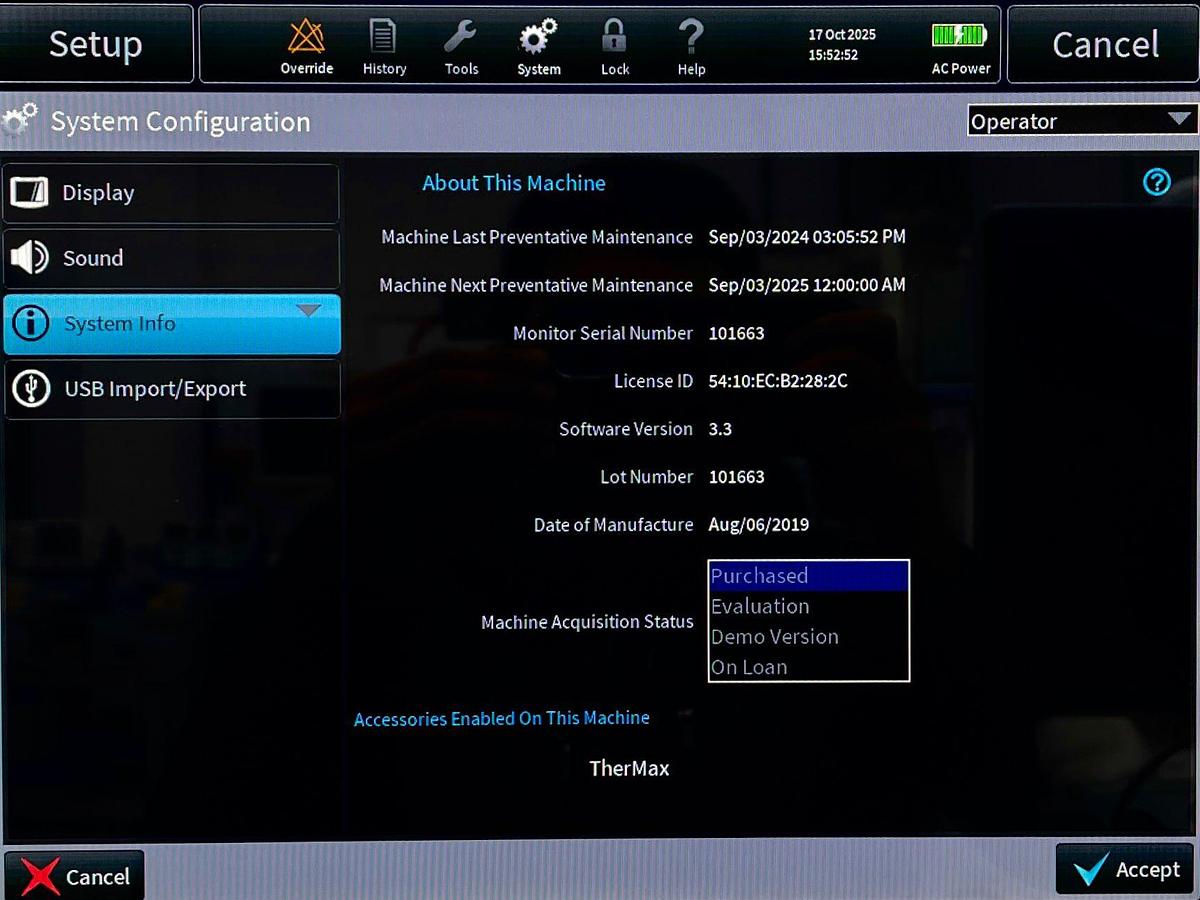This screenshot has width=1200, height=900.
Task: Choose Evaluation in acquisition status list
Action: pos(808,606)
